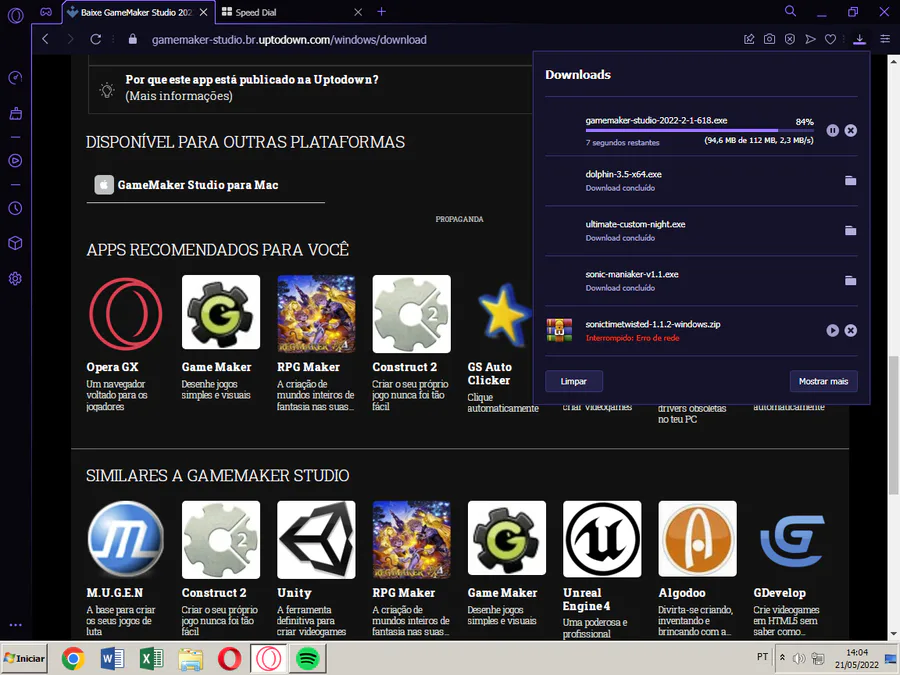Open sidebar three-dots setup menu

point(15,624)
